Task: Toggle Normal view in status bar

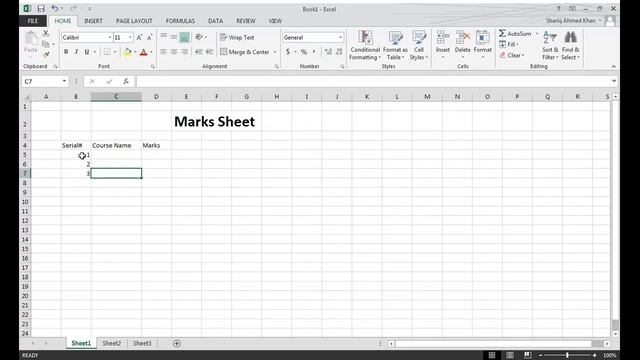Action: tap(492, 355)
